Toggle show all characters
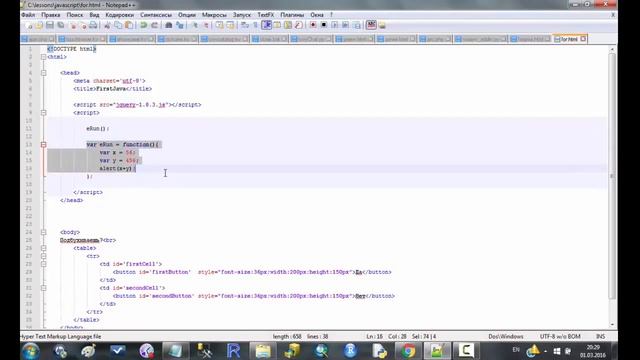The image size is (640, 360). point(256,25)
